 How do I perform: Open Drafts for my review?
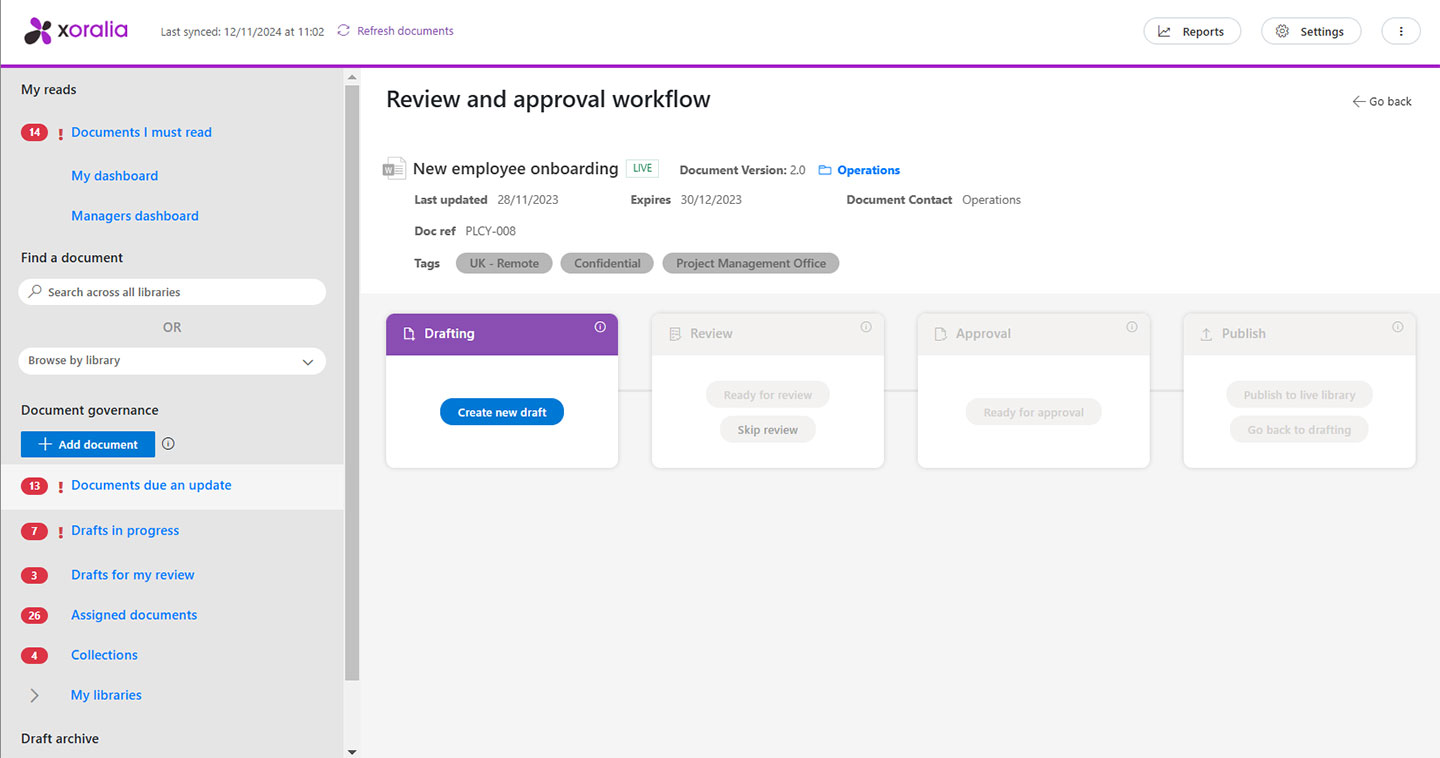point(133,575)
